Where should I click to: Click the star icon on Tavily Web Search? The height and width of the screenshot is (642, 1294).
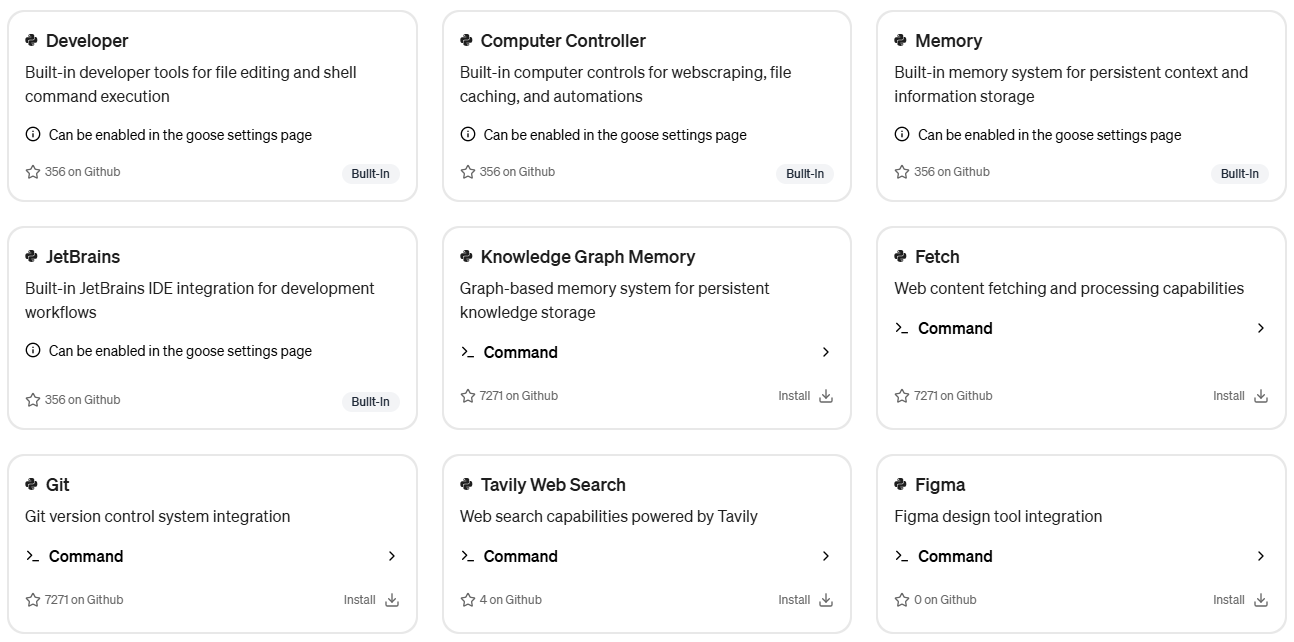(x=467, y=600)
